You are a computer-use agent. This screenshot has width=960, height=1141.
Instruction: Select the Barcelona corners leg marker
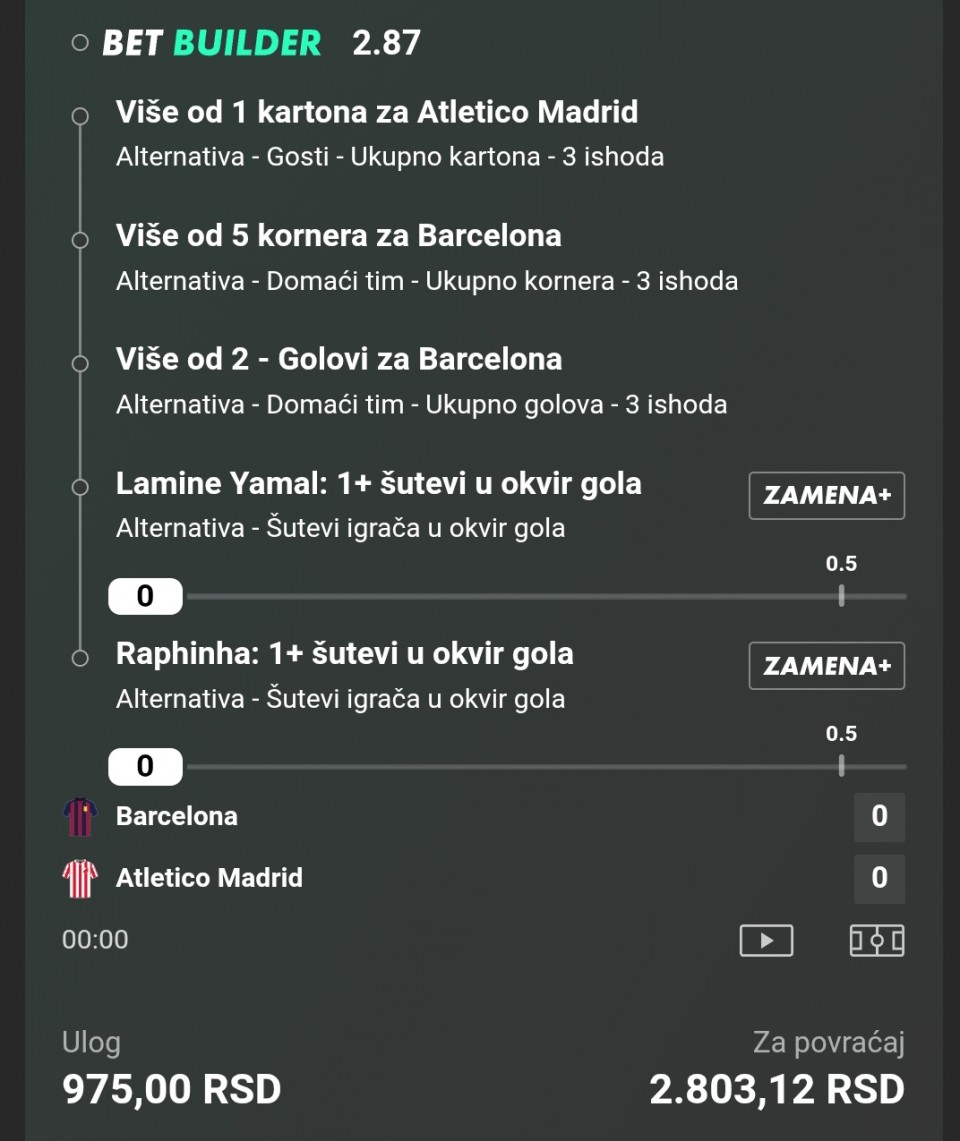[81, 240]
